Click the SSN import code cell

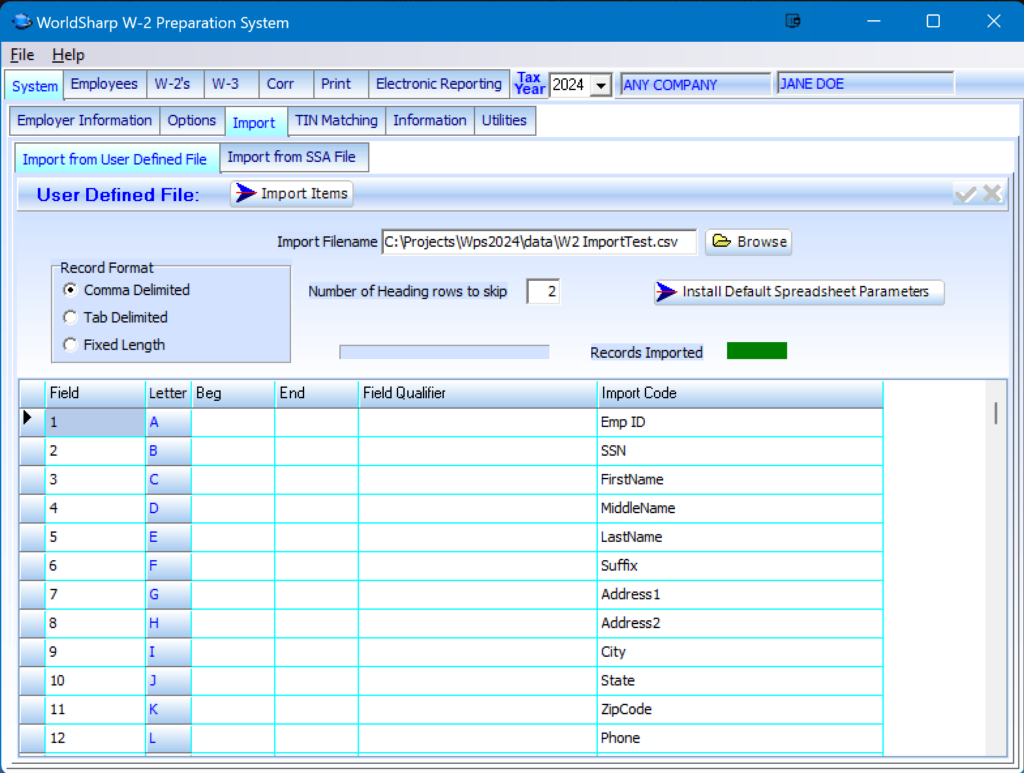coord(741,451)
